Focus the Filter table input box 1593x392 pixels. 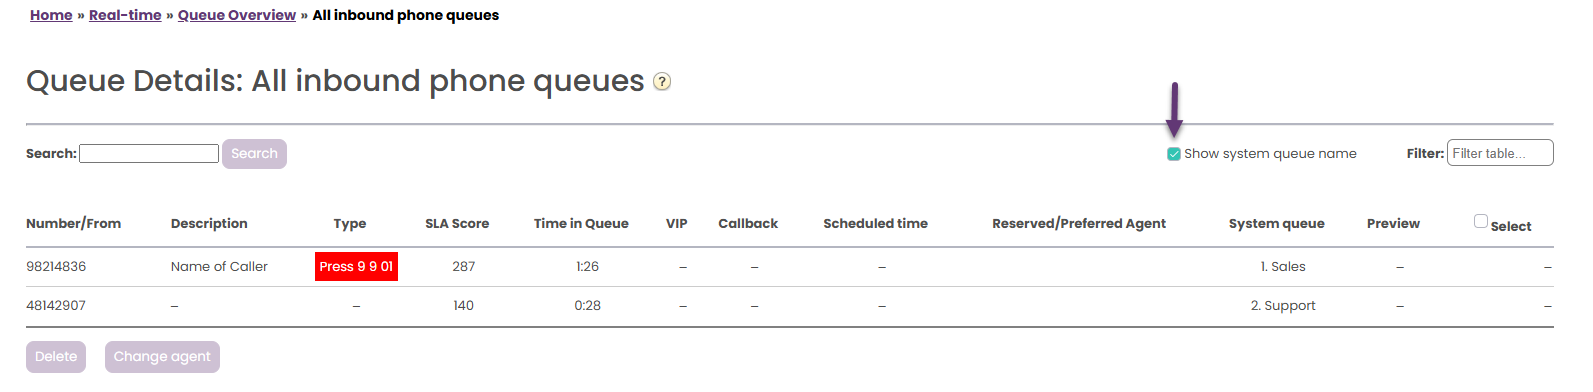click(x=1500, y=153)
